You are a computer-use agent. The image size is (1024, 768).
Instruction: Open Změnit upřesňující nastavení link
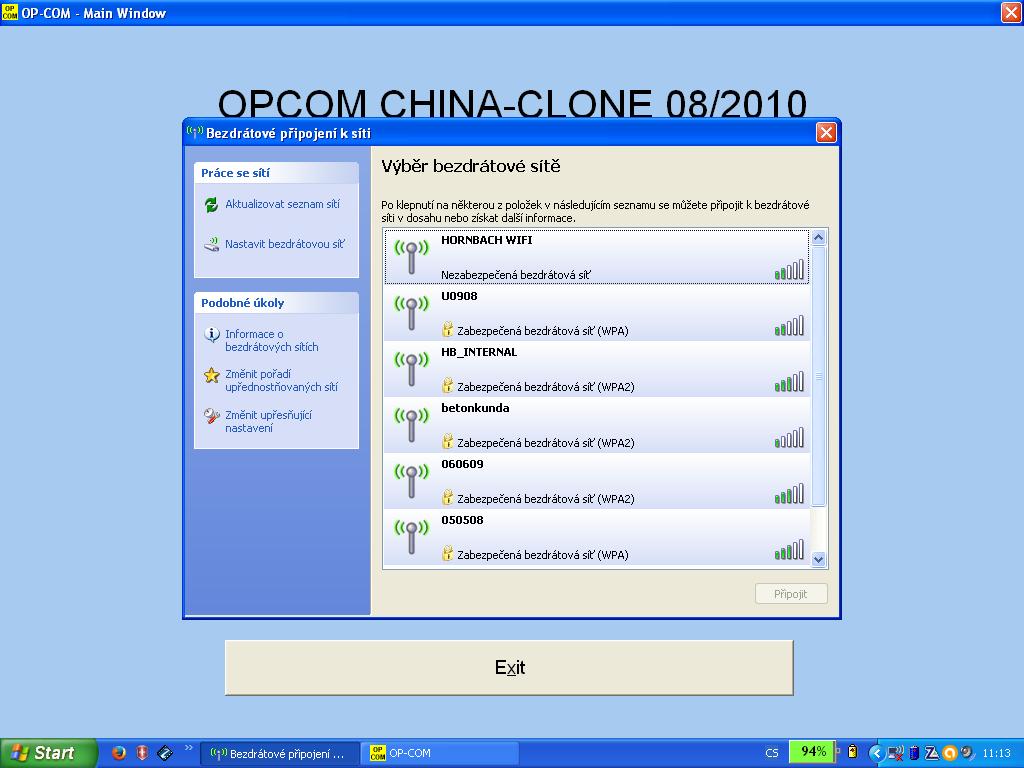click(x=268, y=421)
